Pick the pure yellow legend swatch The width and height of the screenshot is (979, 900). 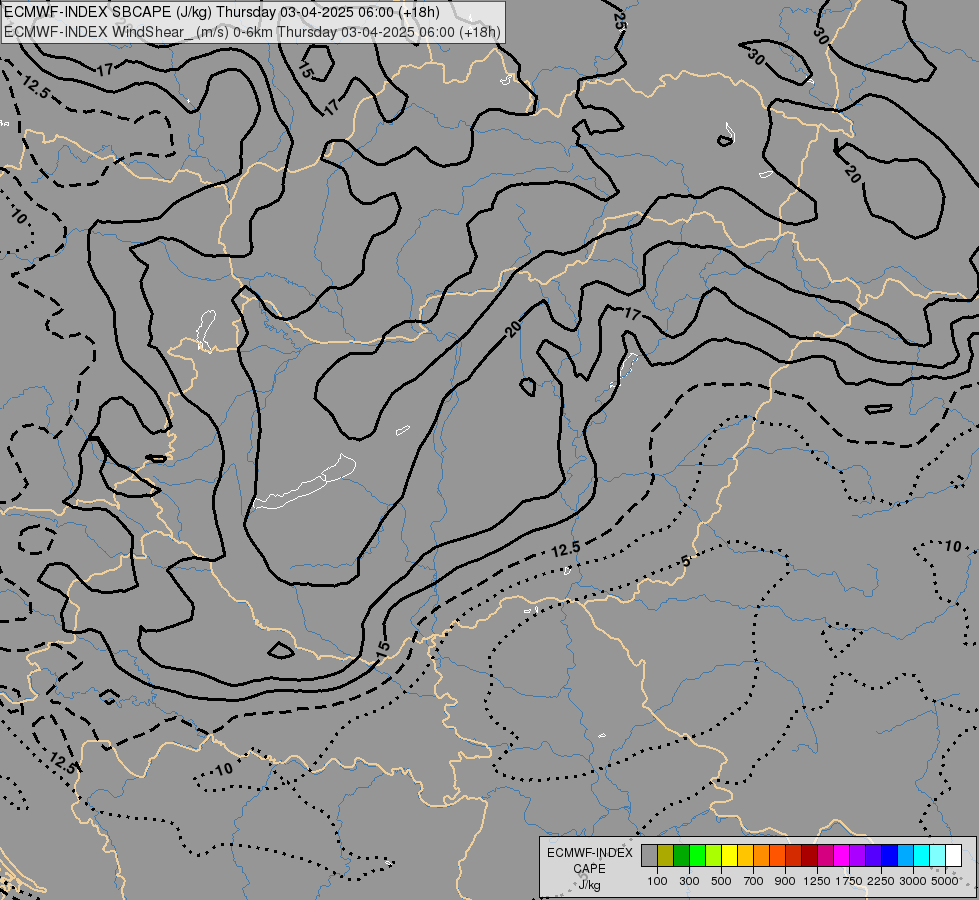click(729, 855)
